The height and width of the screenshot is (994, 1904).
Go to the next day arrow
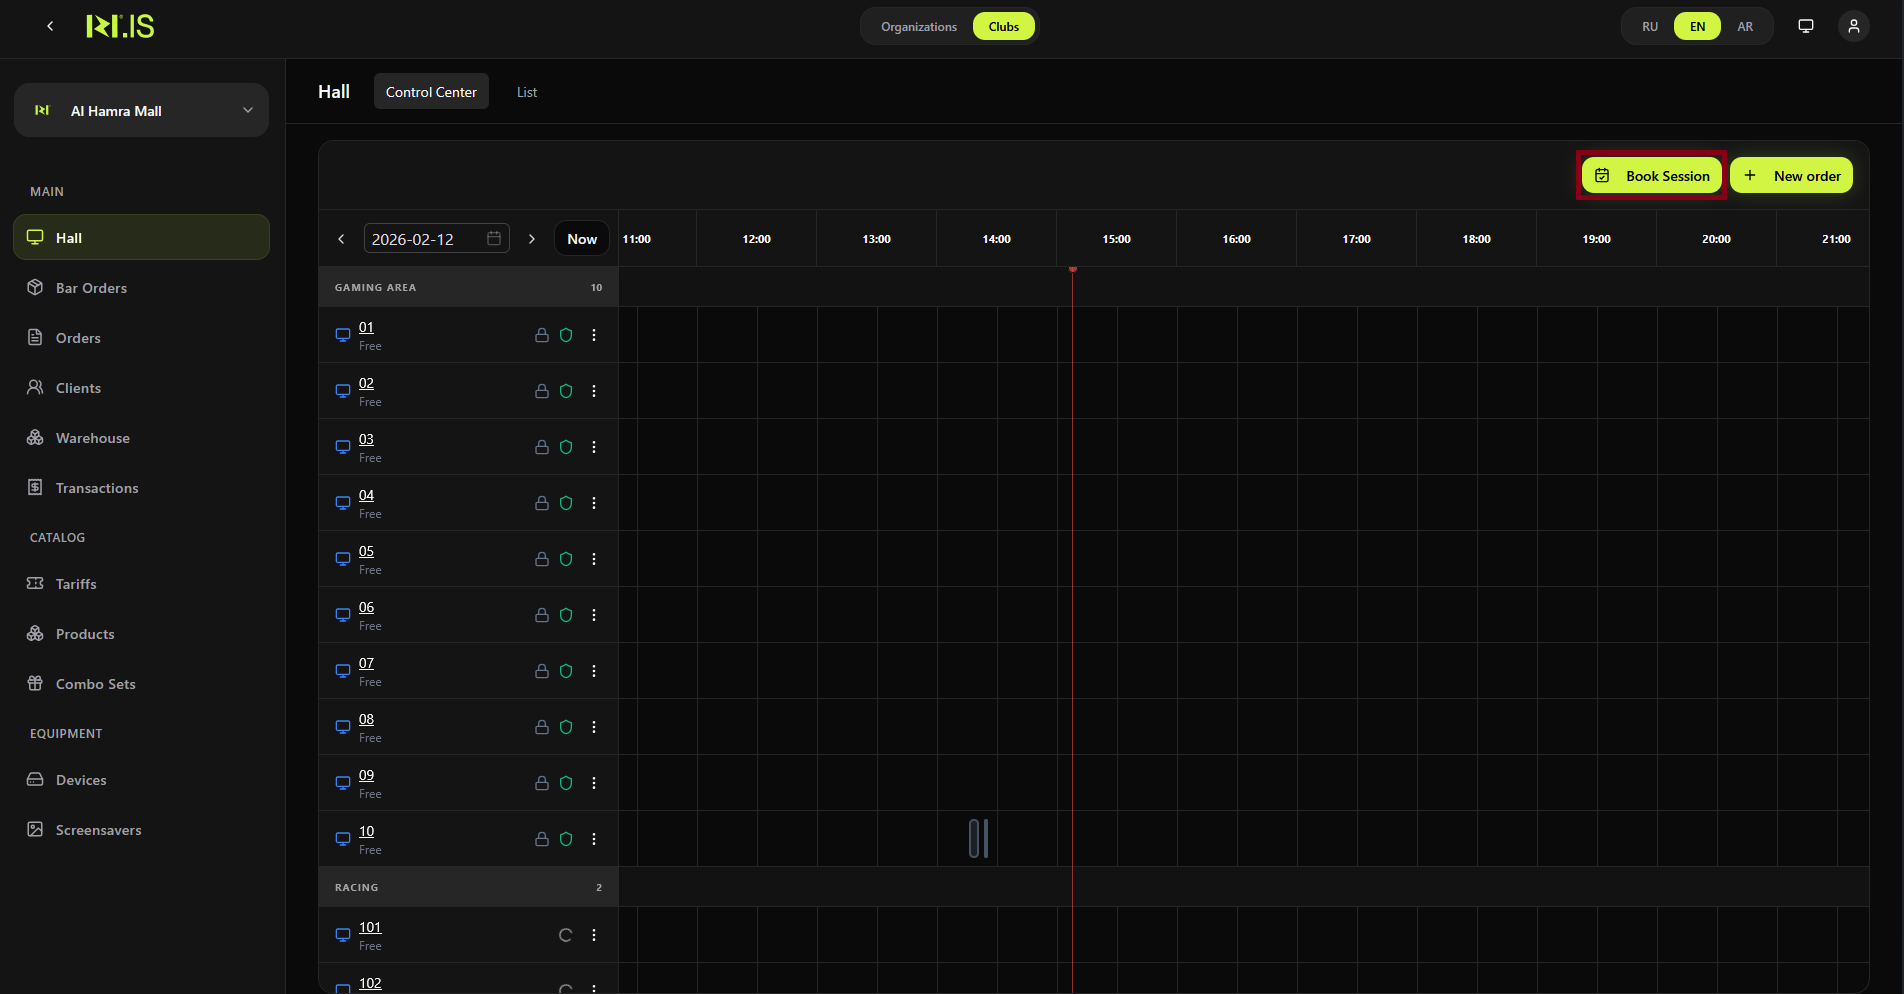coord(532,239)
